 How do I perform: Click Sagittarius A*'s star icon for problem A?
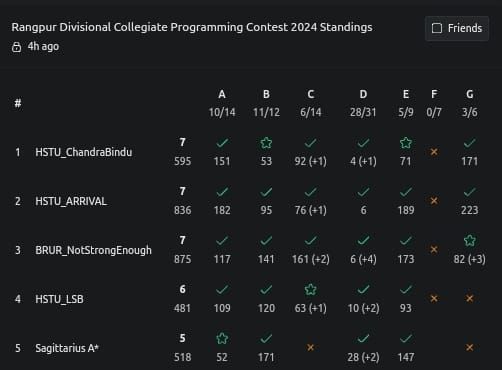pyautogui.click(x=222, y=338)
